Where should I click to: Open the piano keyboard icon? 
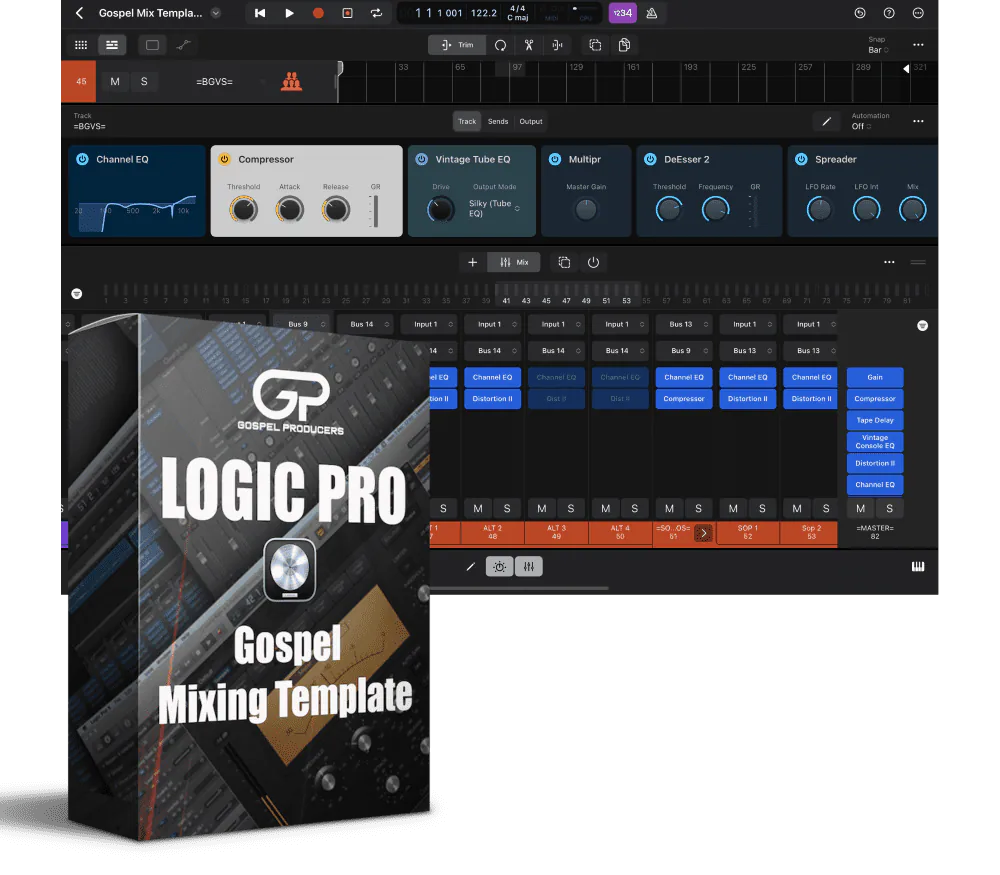point(918,566)
